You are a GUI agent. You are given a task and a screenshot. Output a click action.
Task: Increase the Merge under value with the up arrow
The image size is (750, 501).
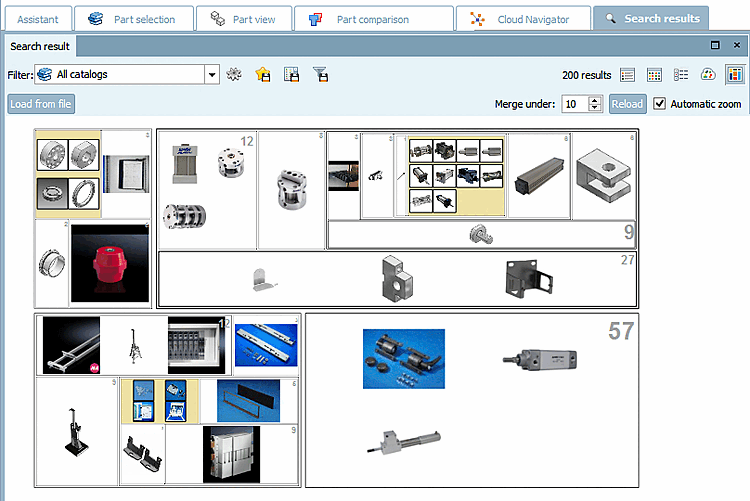[595, 100]
